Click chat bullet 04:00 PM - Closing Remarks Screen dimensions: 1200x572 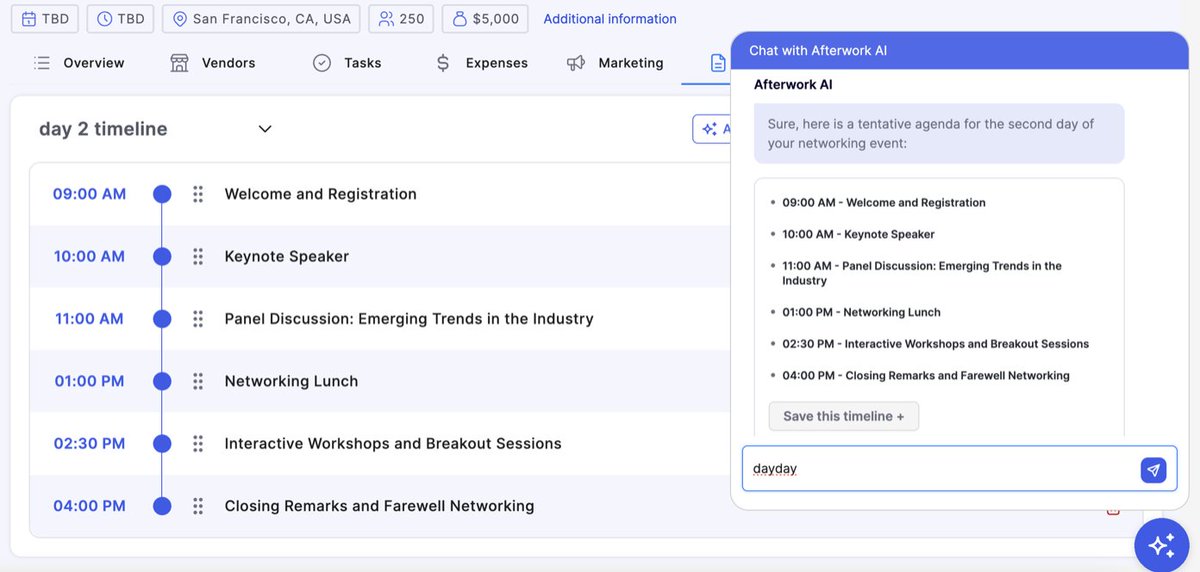[926, 376]
